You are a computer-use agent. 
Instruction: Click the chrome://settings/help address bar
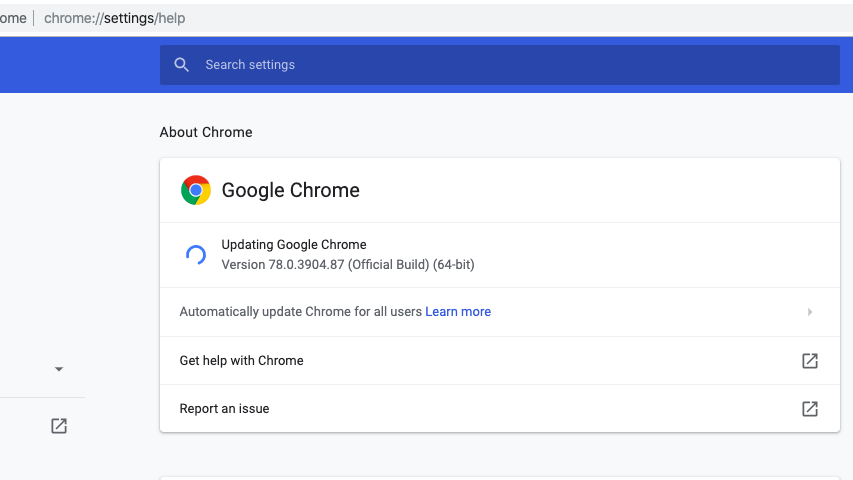(x=115, y=19)
